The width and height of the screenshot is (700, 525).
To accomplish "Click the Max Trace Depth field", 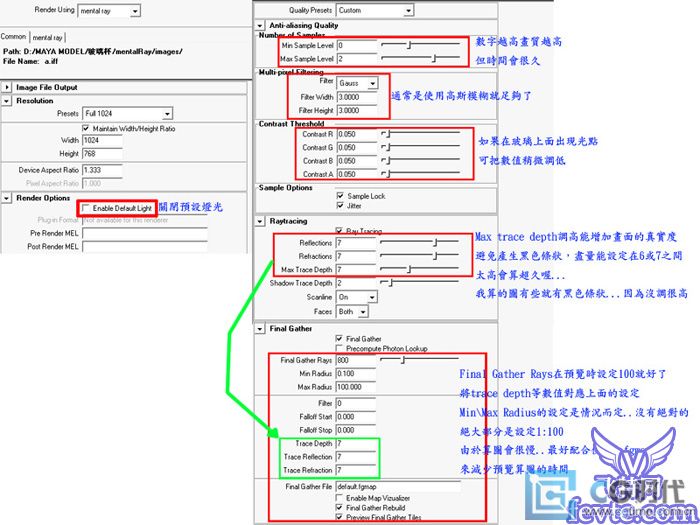I will [x=356, y=270].
